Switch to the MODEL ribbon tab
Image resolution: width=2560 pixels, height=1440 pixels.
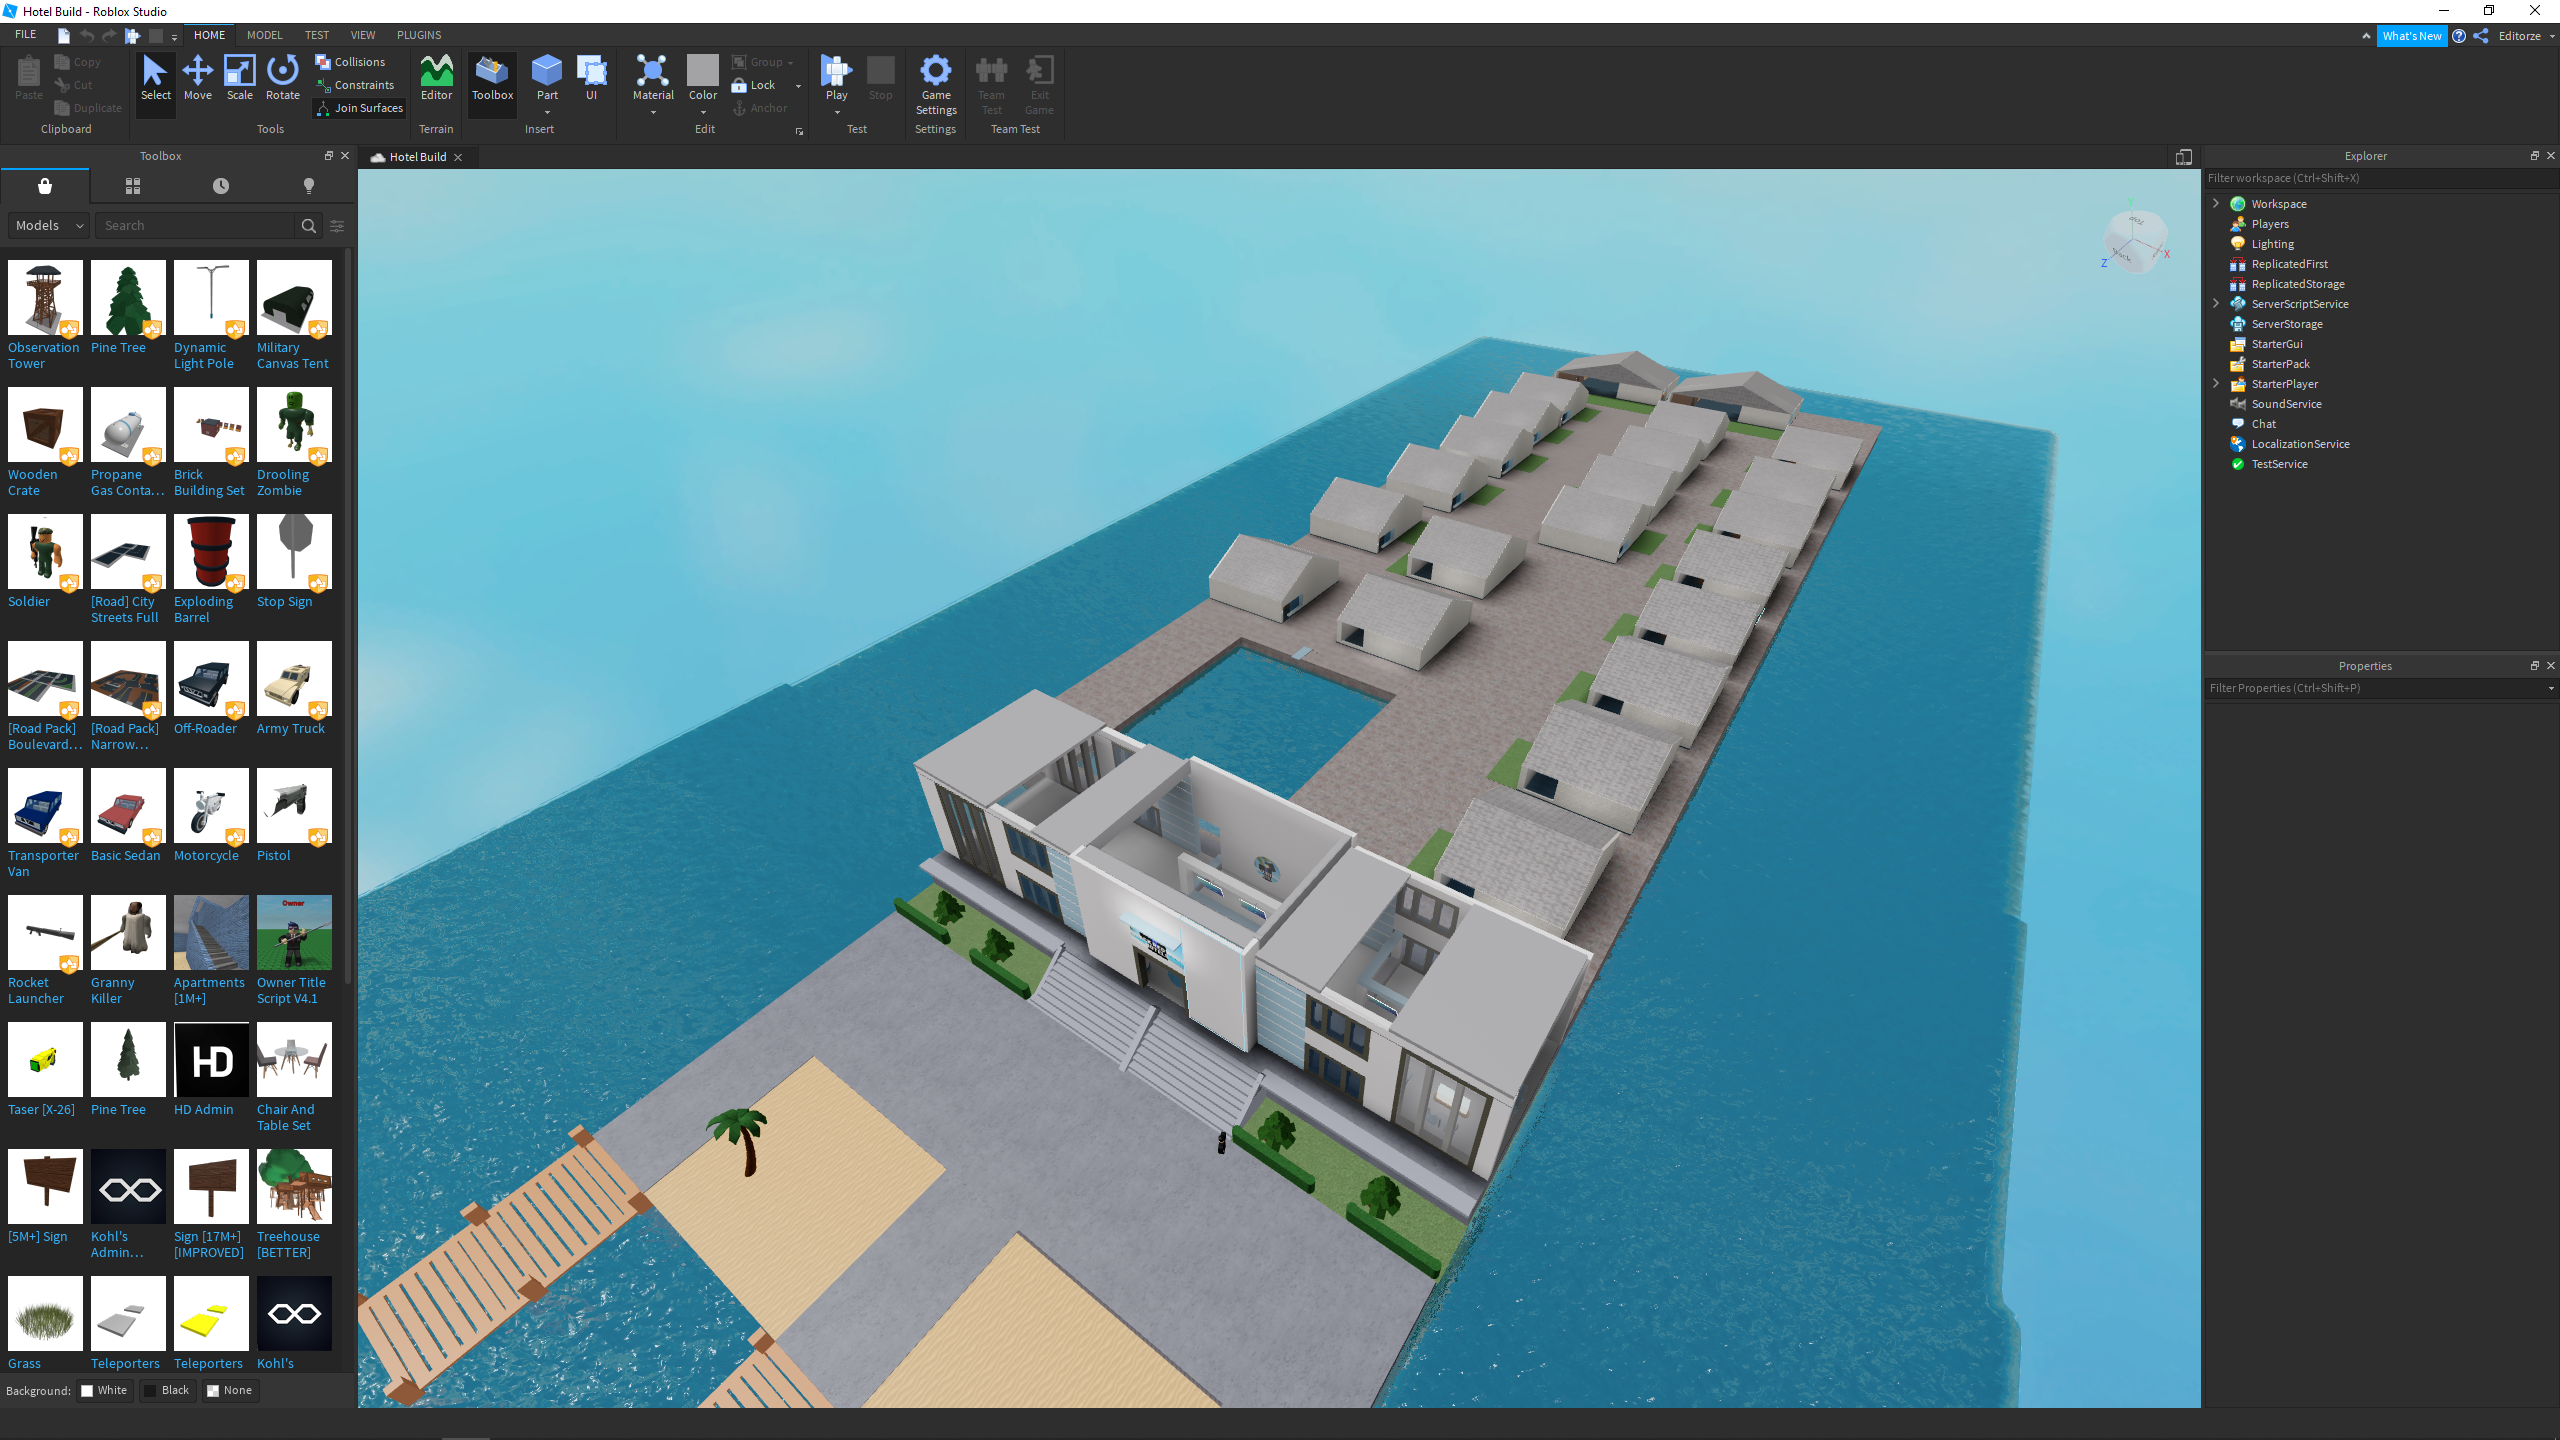(264, 35)
